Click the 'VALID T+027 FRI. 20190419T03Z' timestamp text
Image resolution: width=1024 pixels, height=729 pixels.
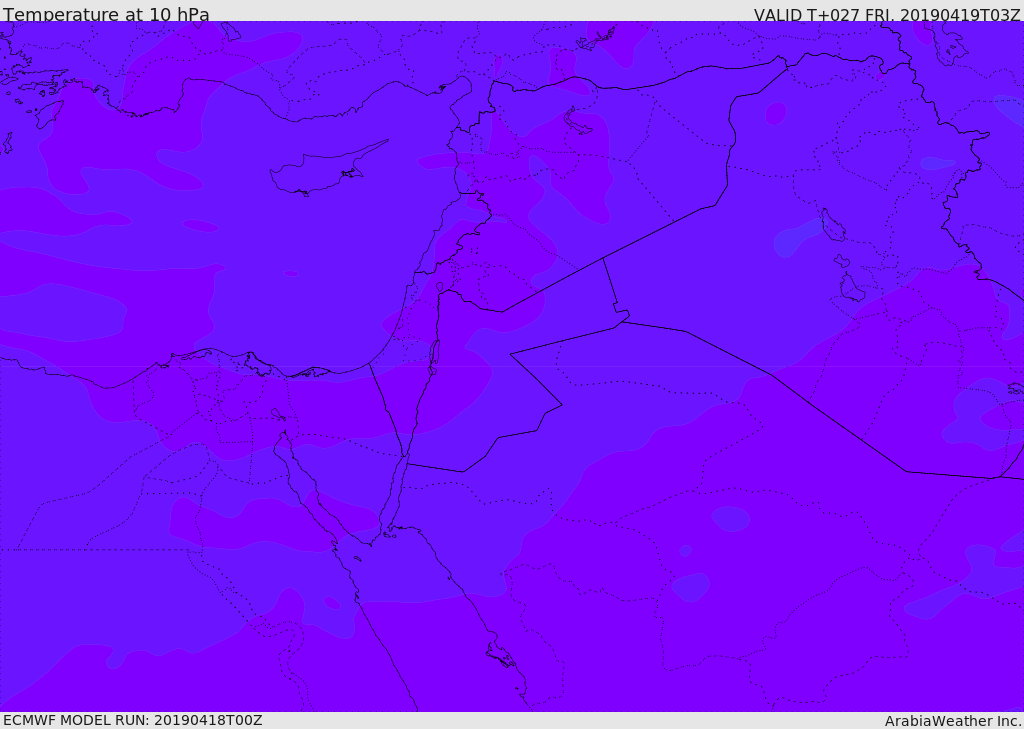tap(887, 15)
